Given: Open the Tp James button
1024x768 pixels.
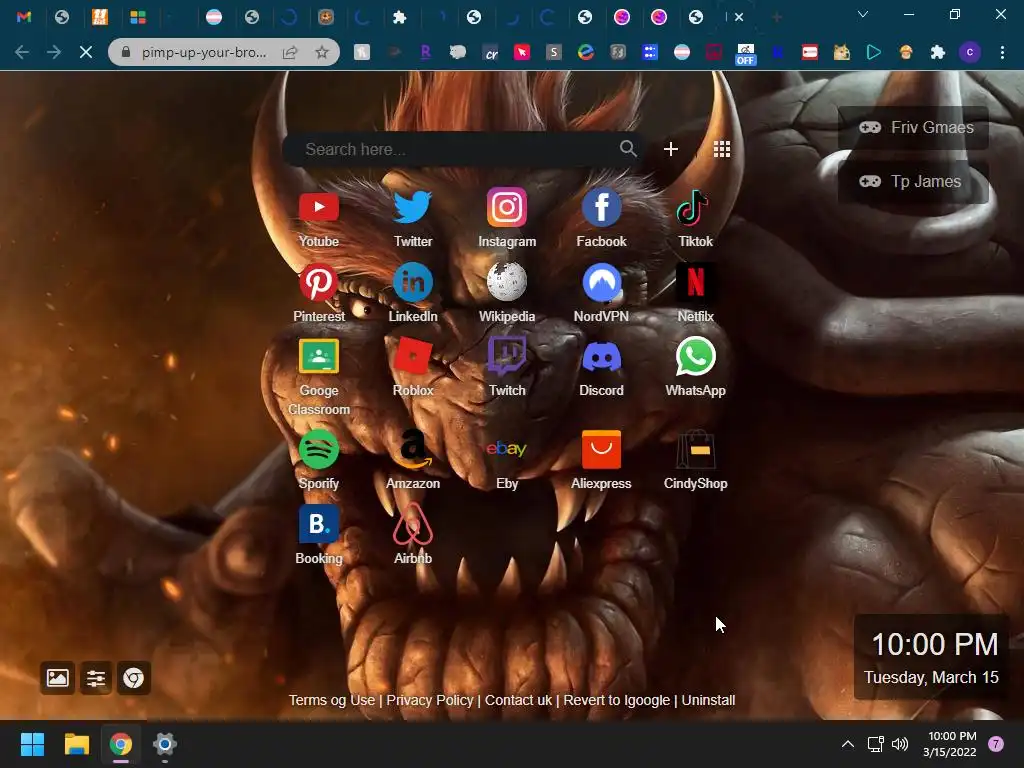Looking at the screenshot, I should coord(913,182).
